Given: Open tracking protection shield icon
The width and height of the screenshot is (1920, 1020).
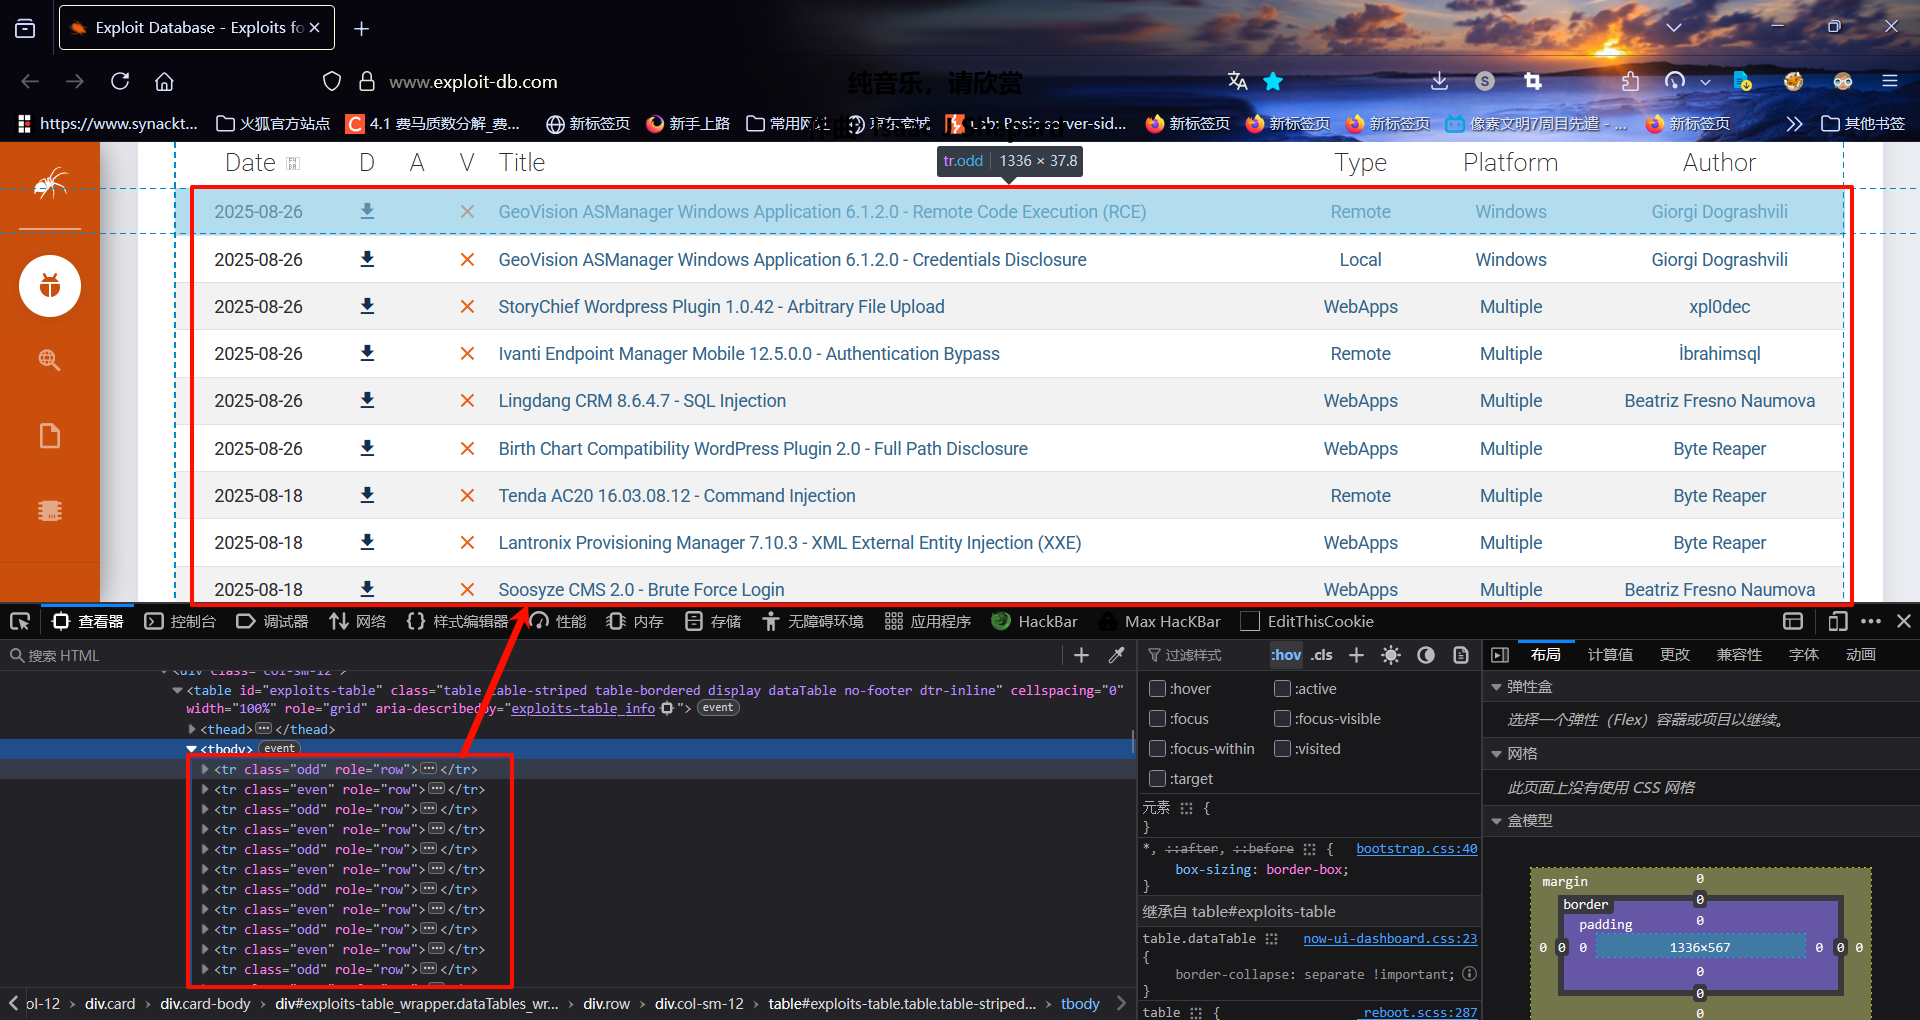Looking at the screenshot, I should click(332, 81).
